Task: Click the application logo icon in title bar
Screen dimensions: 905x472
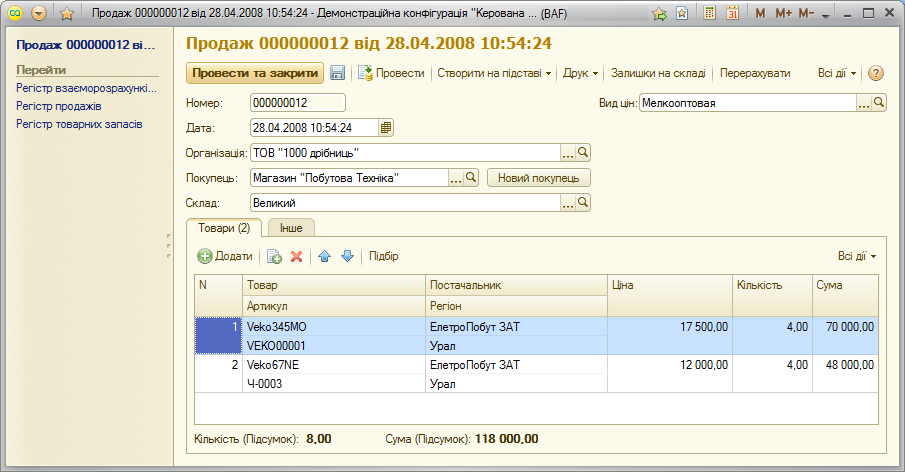Action: tap(16, 13)
